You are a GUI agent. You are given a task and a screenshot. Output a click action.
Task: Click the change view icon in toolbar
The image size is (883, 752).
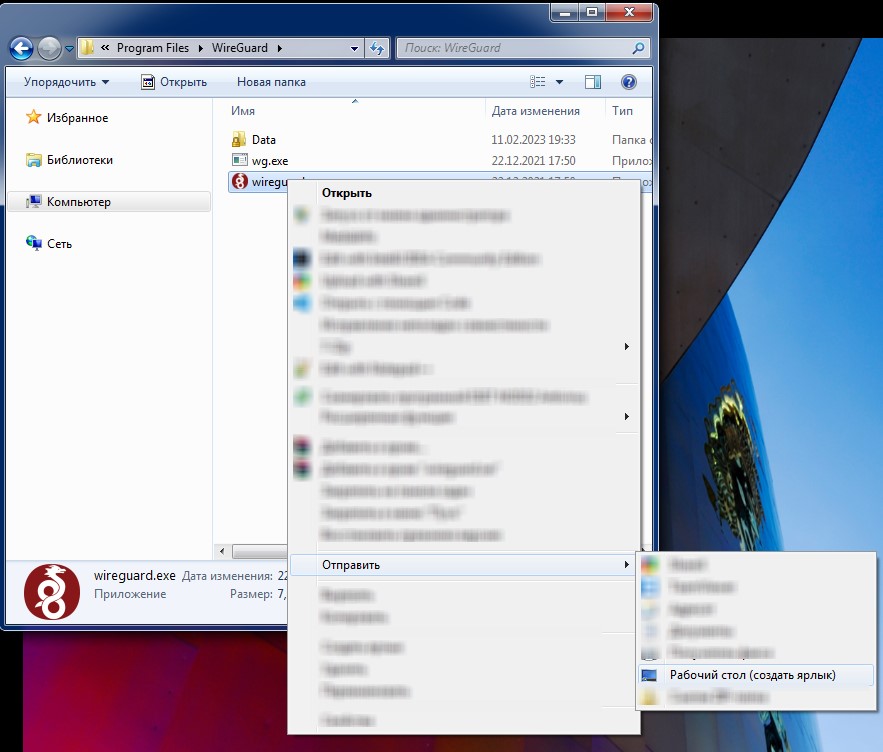click(x=538, y=82)
